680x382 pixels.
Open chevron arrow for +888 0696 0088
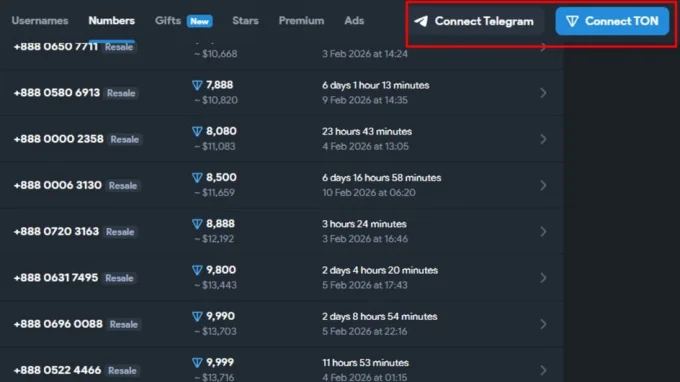[x=543, y=324]
